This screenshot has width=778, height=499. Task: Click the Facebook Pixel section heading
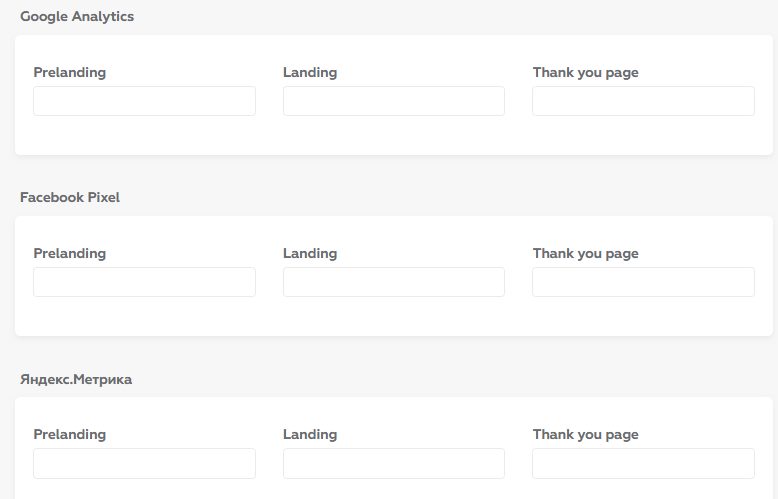coord(70,198)
